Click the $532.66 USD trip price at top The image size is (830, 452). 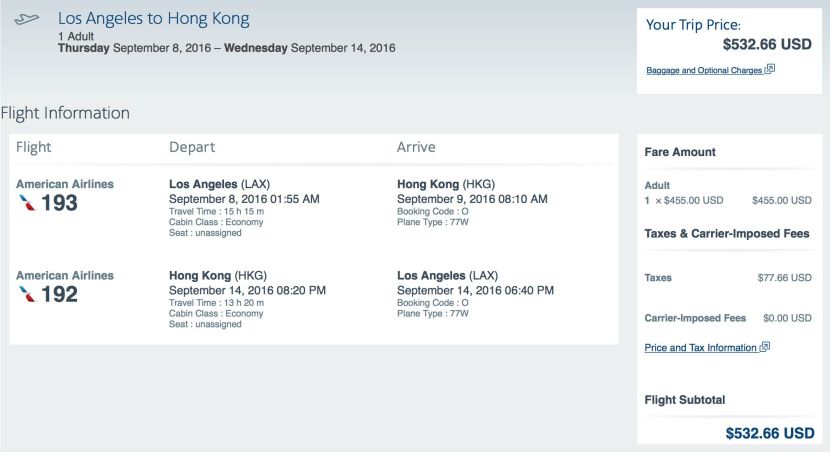[x=767, y=44]
